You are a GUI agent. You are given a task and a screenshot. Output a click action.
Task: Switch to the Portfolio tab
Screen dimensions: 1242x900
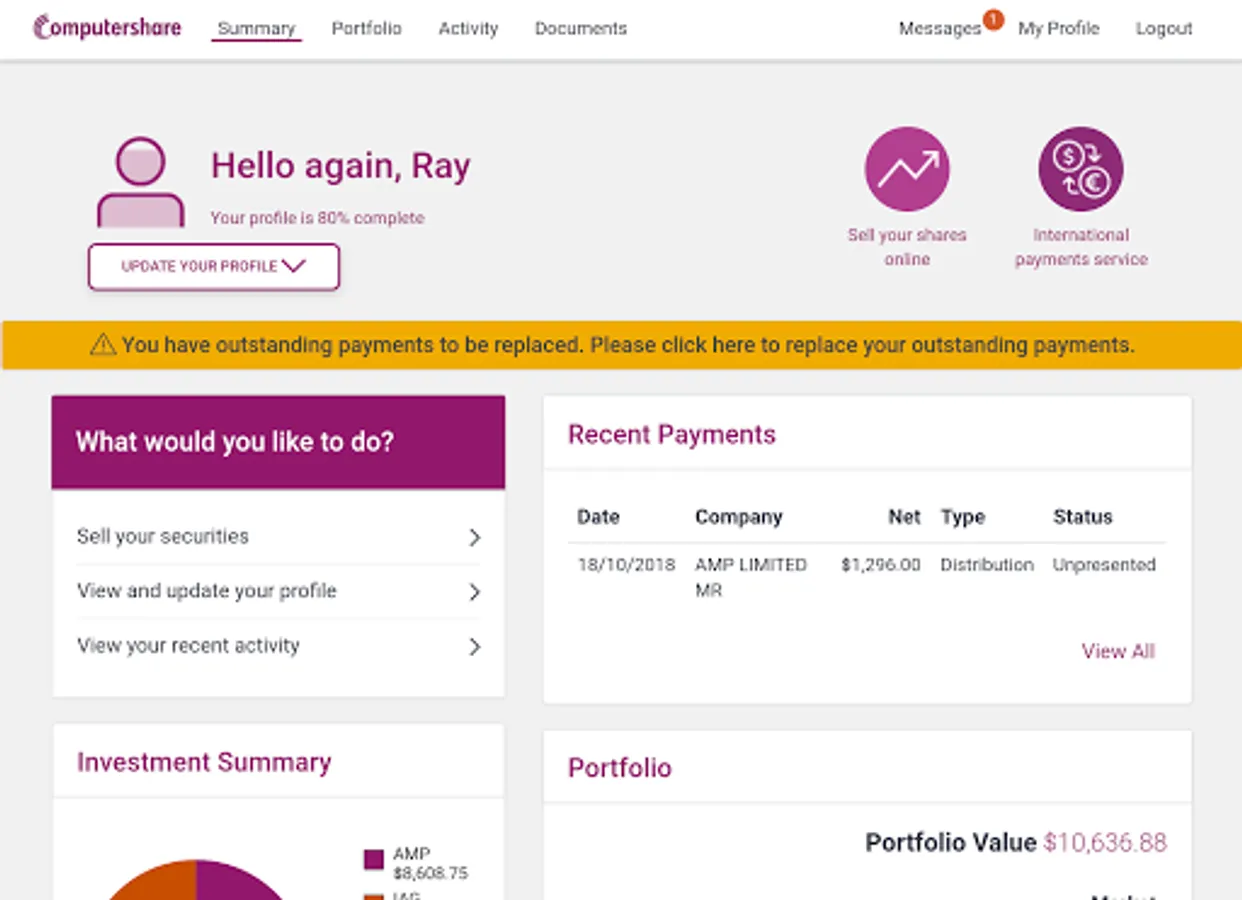tap(366, 29)
